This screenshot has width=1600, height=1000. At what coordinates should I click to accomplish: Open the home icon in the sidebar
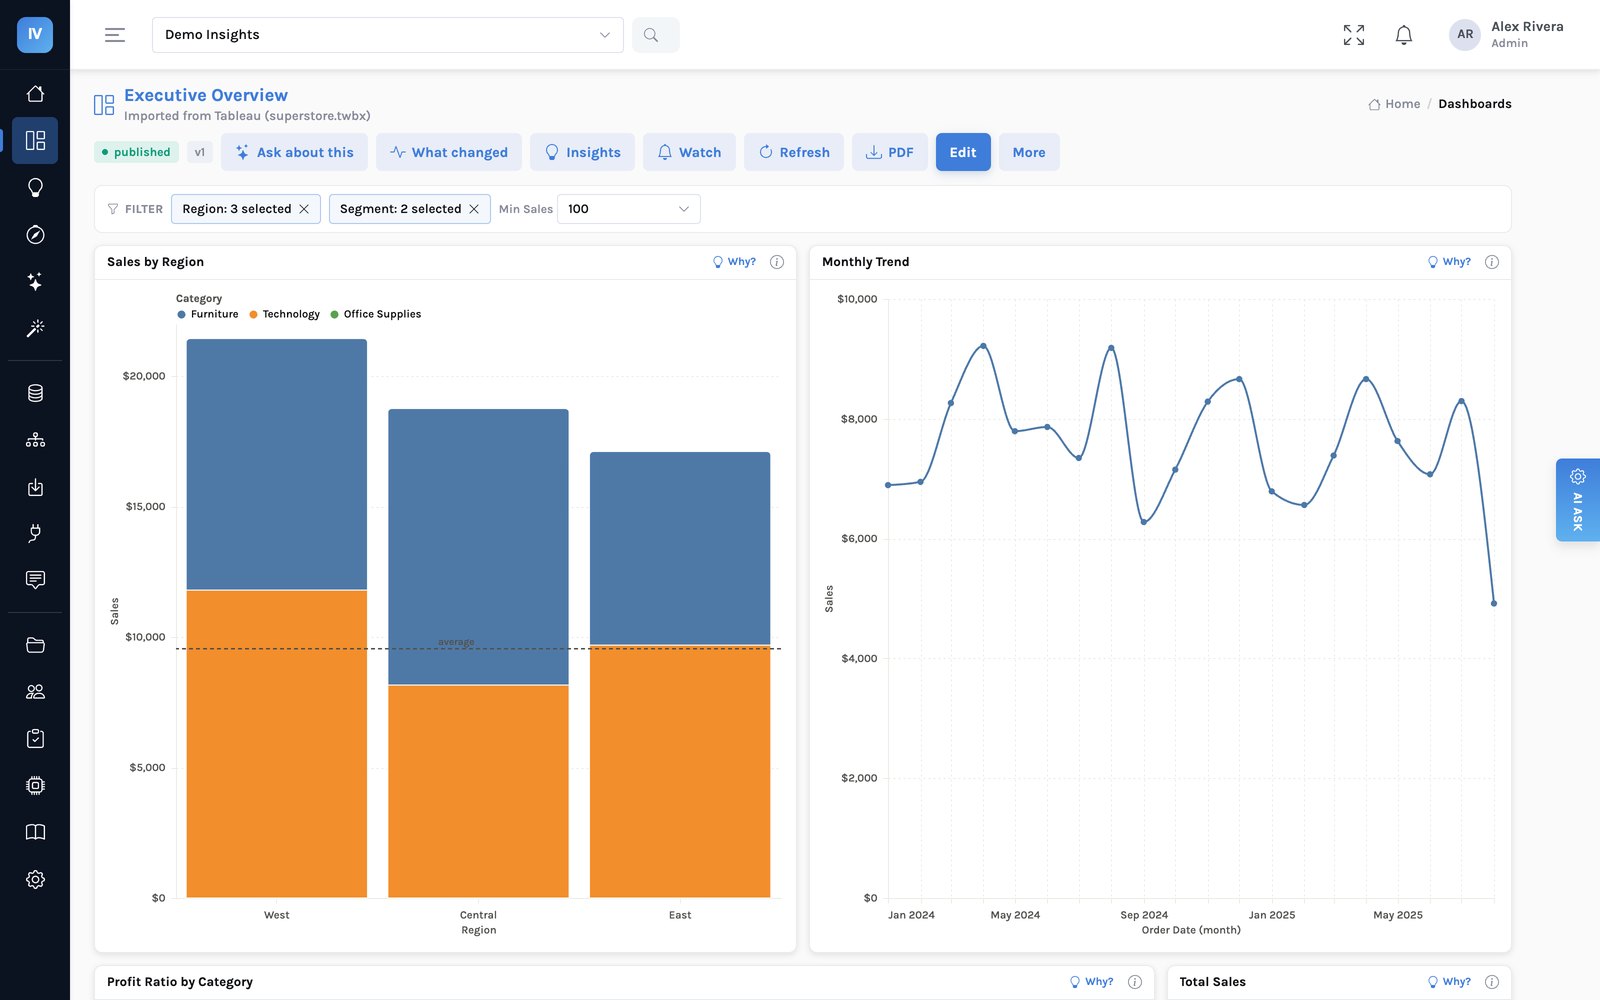35,94
